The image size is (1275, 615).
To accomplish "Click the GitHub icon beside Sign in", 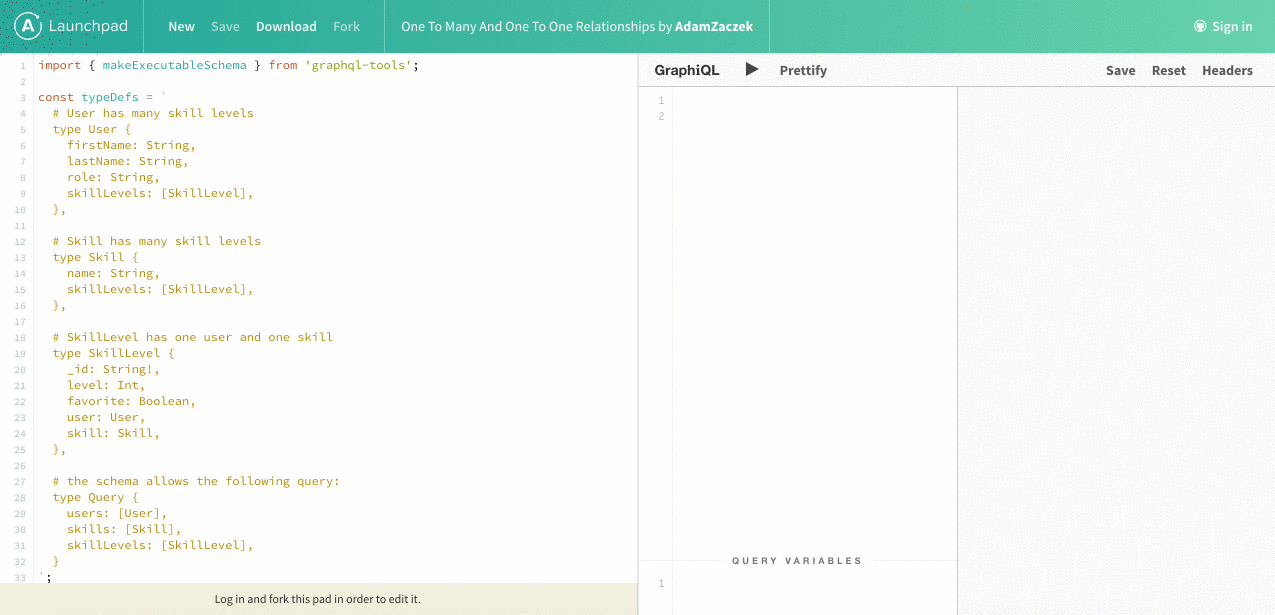I will pos(1200,27).
